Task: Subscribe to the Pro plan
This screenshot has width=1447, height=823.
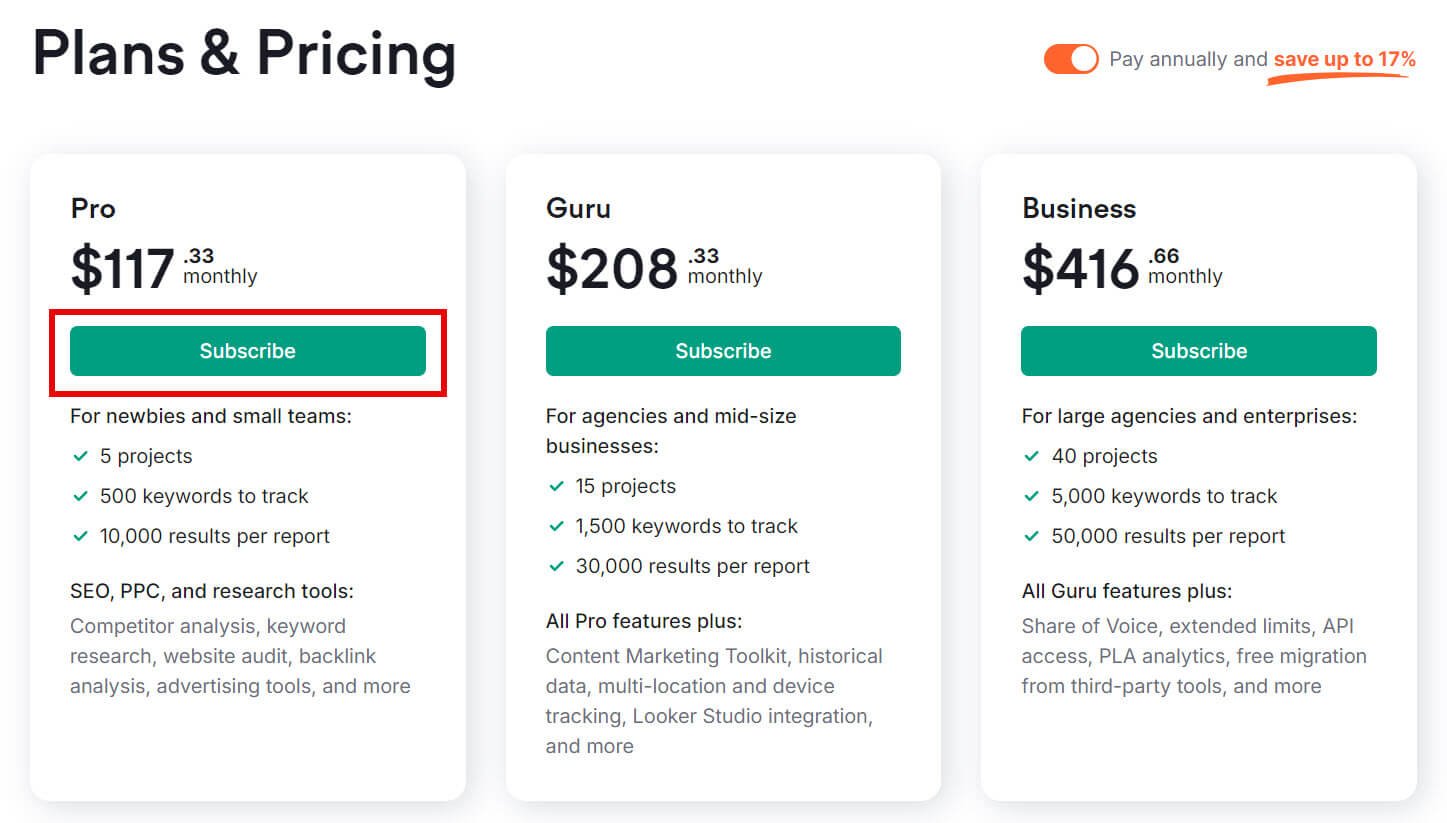Action: tap(247, 351)
